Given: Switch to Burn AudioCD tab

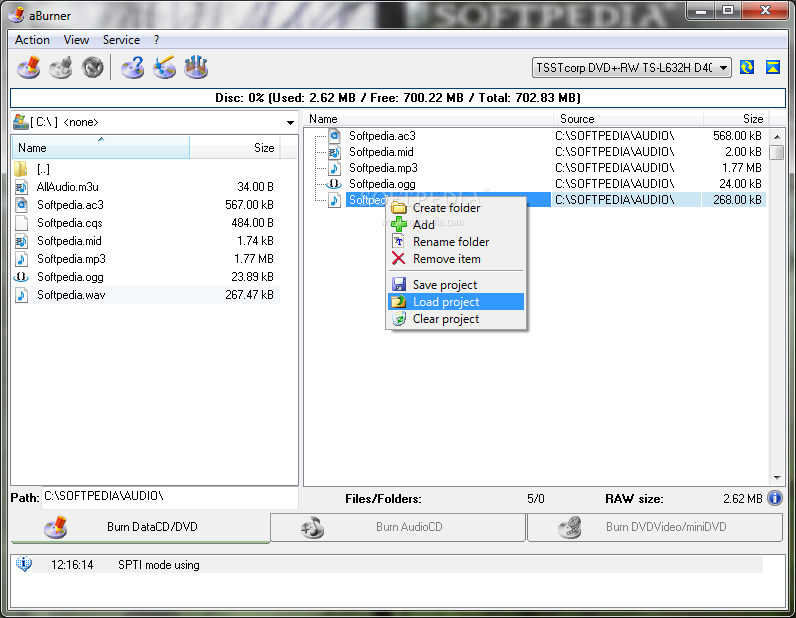Looking at the screenshot, I should point(398,527).
